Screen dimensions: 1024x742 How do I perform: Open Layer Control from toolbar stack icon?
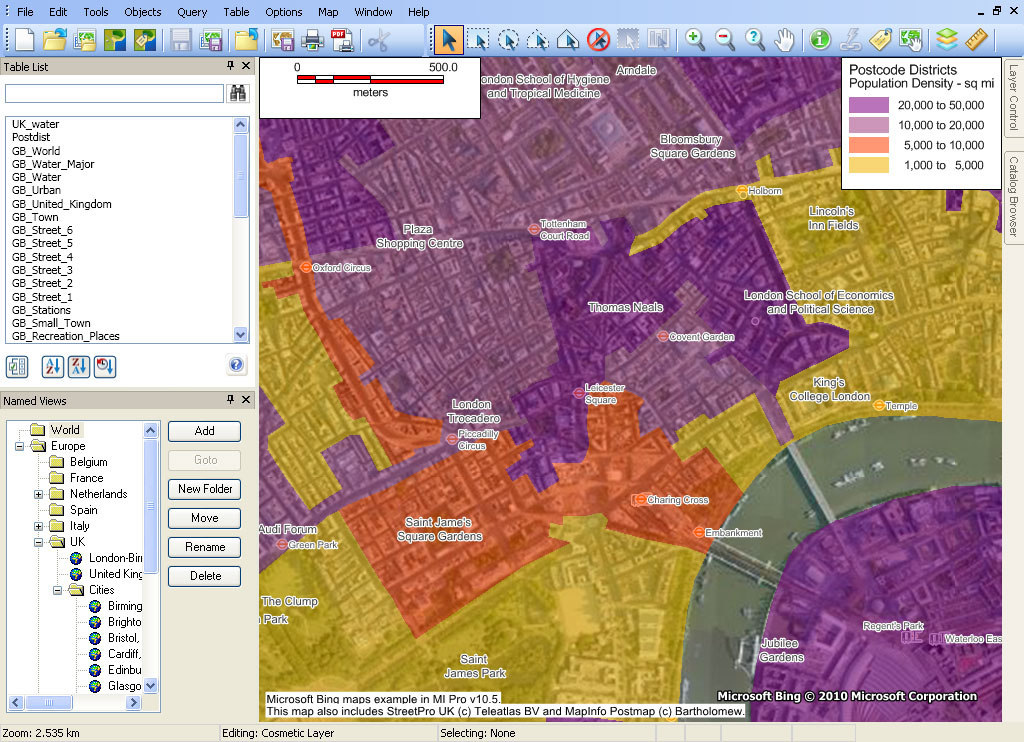tap(946, 40)
